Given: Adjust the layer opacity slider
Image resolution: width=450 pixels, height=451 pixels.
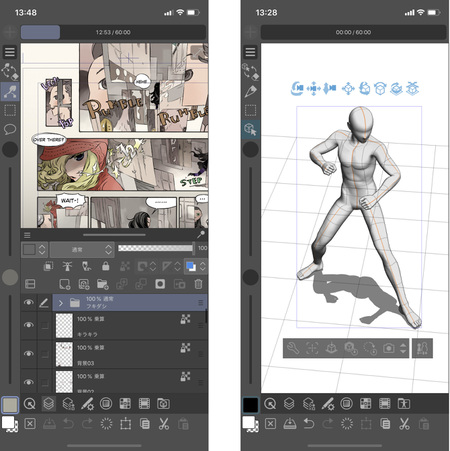Looking at the screenshot, I should (x=156, y=248).
